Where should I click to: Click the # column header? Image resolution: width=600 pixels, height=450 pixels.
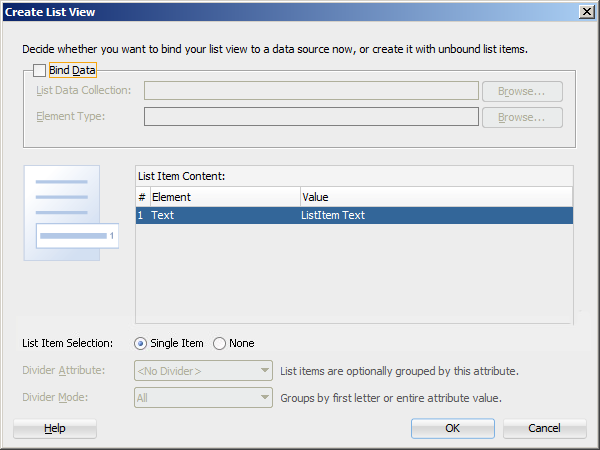141,197
